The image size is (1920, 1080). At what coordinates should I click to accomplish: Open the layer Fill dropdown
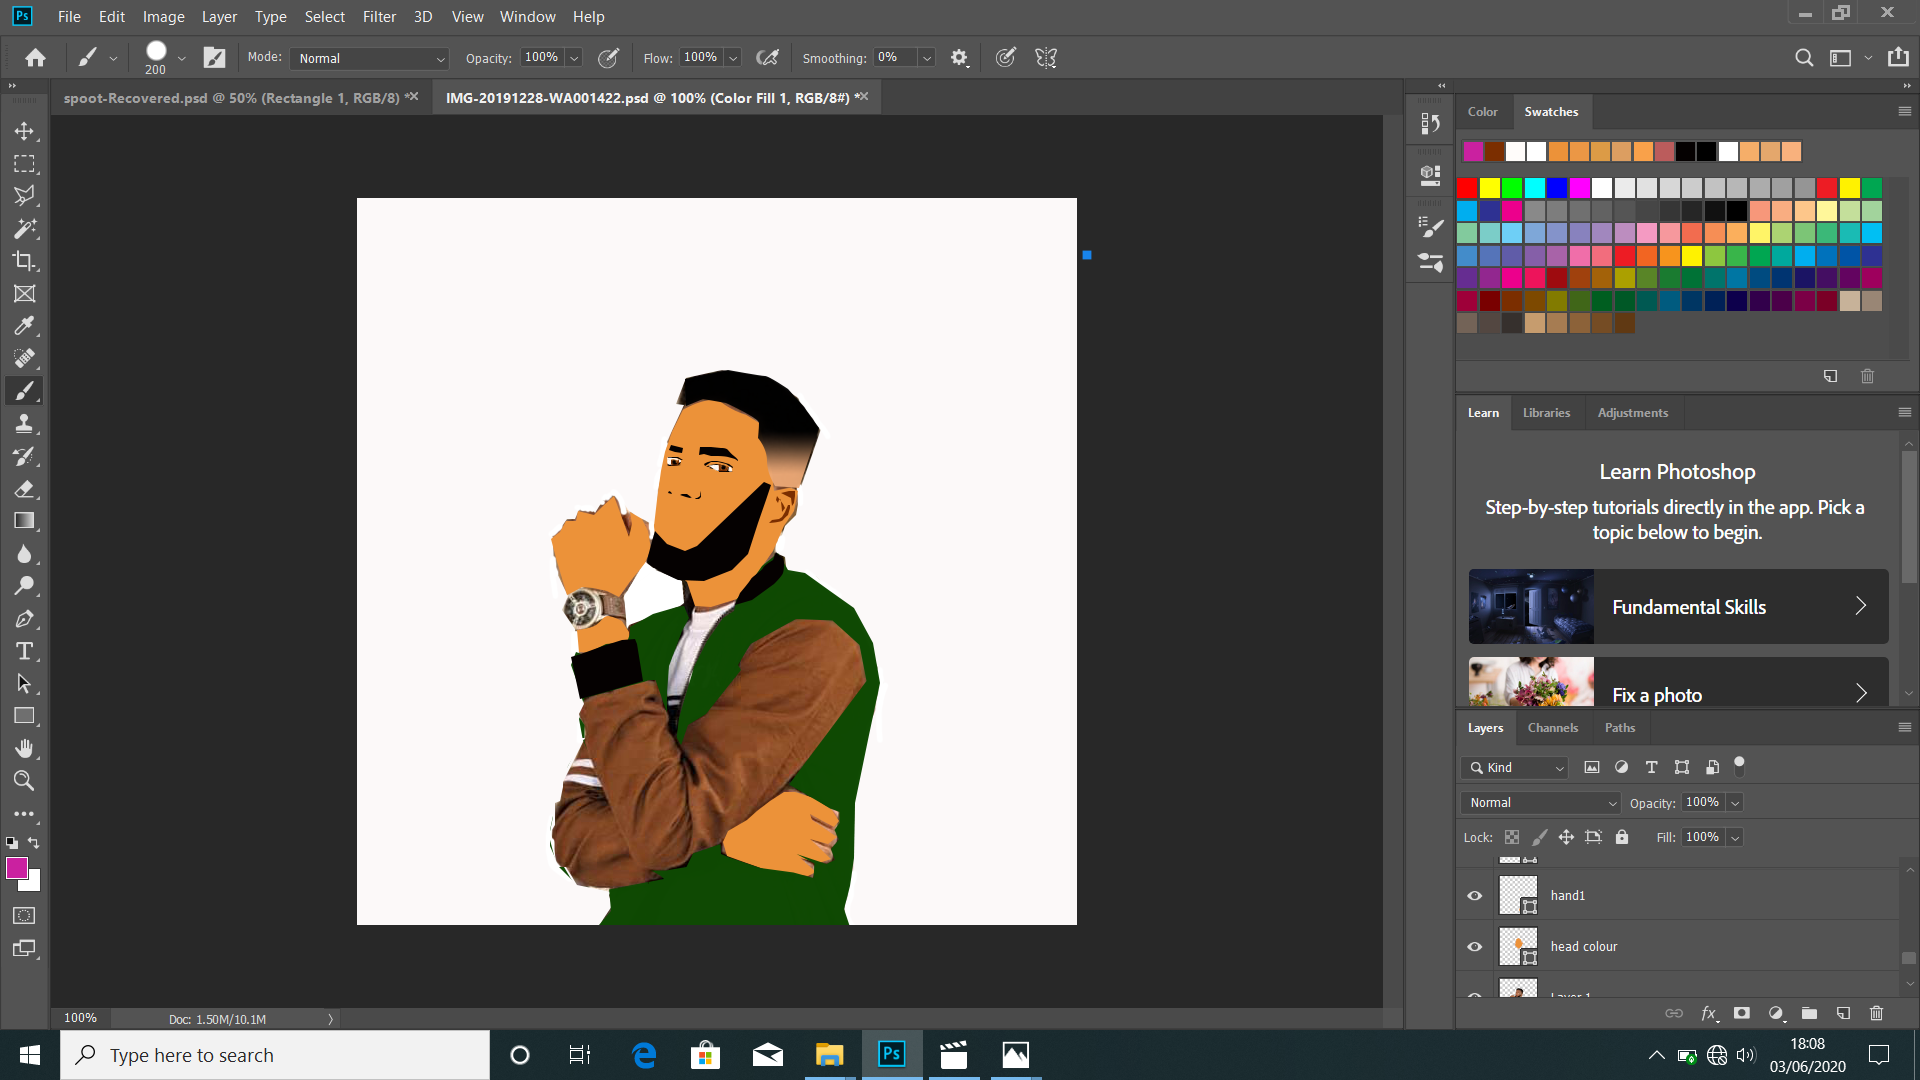tap(1735, 837)
